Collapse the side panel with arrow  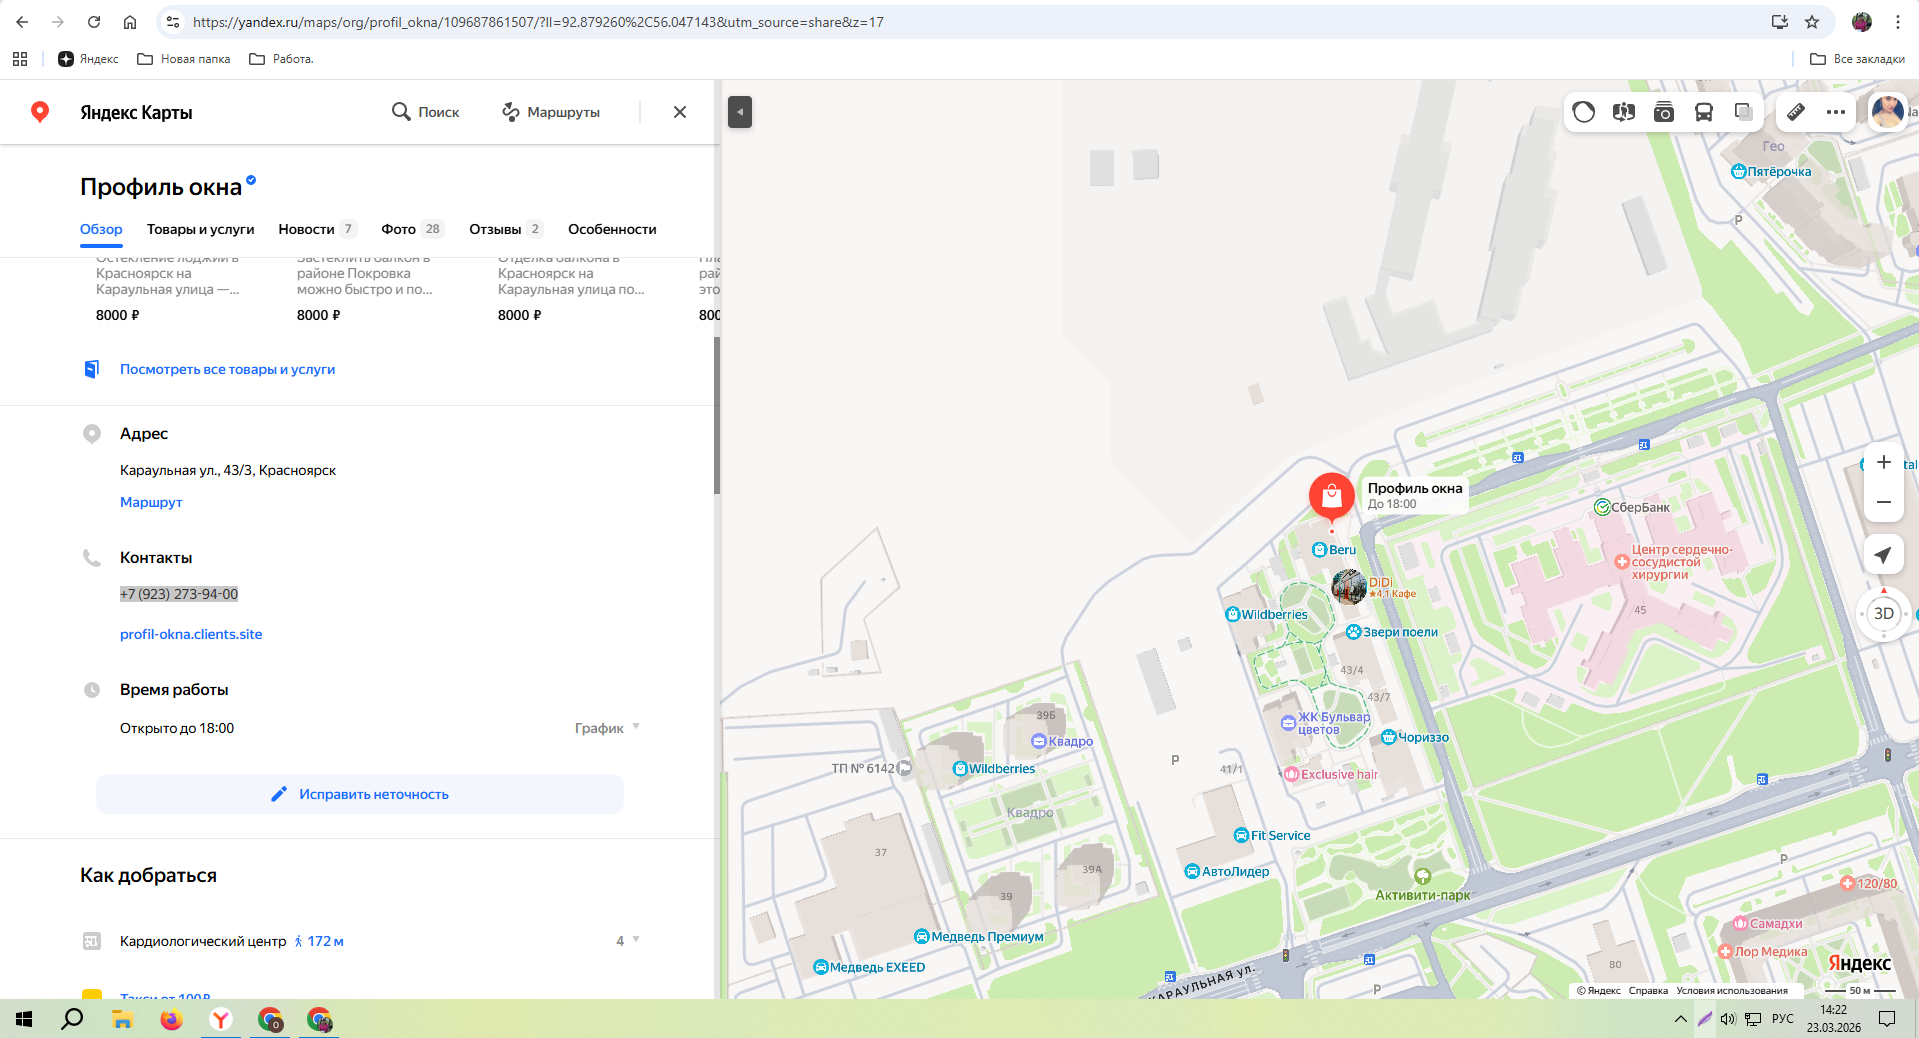pyautogui.click(x=740, y=112)
